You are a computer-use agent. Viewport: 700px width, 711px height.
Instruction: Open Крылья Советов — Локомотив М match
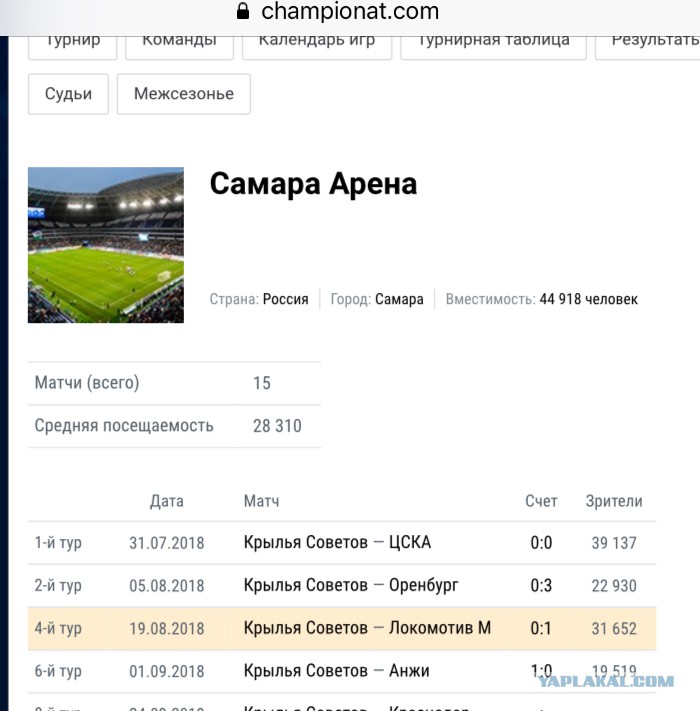pos(367,628)
